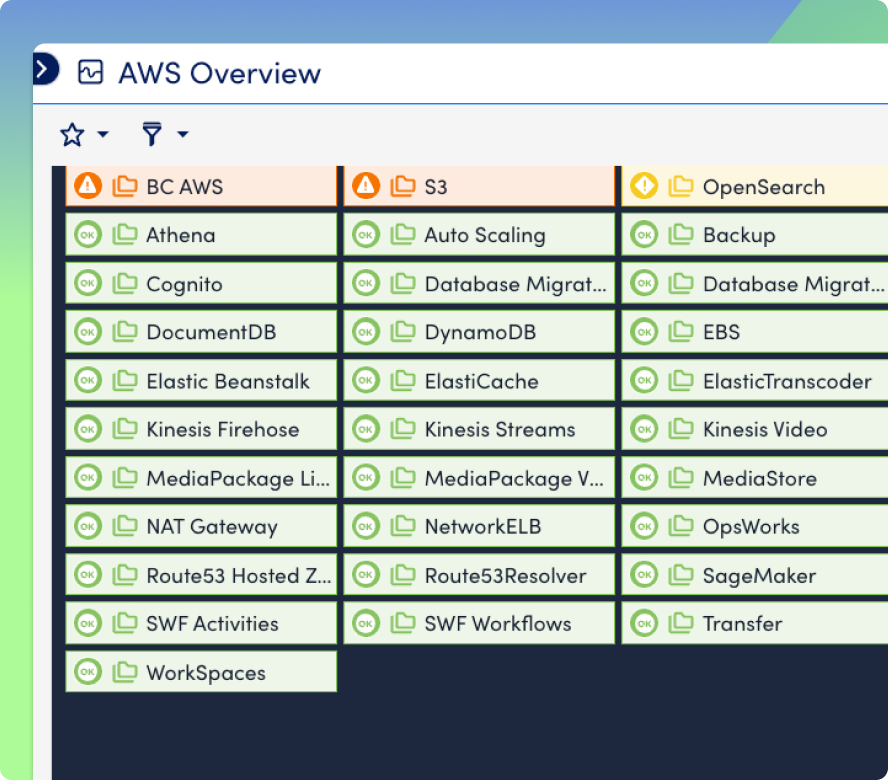Image resolution: width=888 pixels, height=780 pixels.
Task: Select the NetworkELB label
Action: tap(483, 527)
